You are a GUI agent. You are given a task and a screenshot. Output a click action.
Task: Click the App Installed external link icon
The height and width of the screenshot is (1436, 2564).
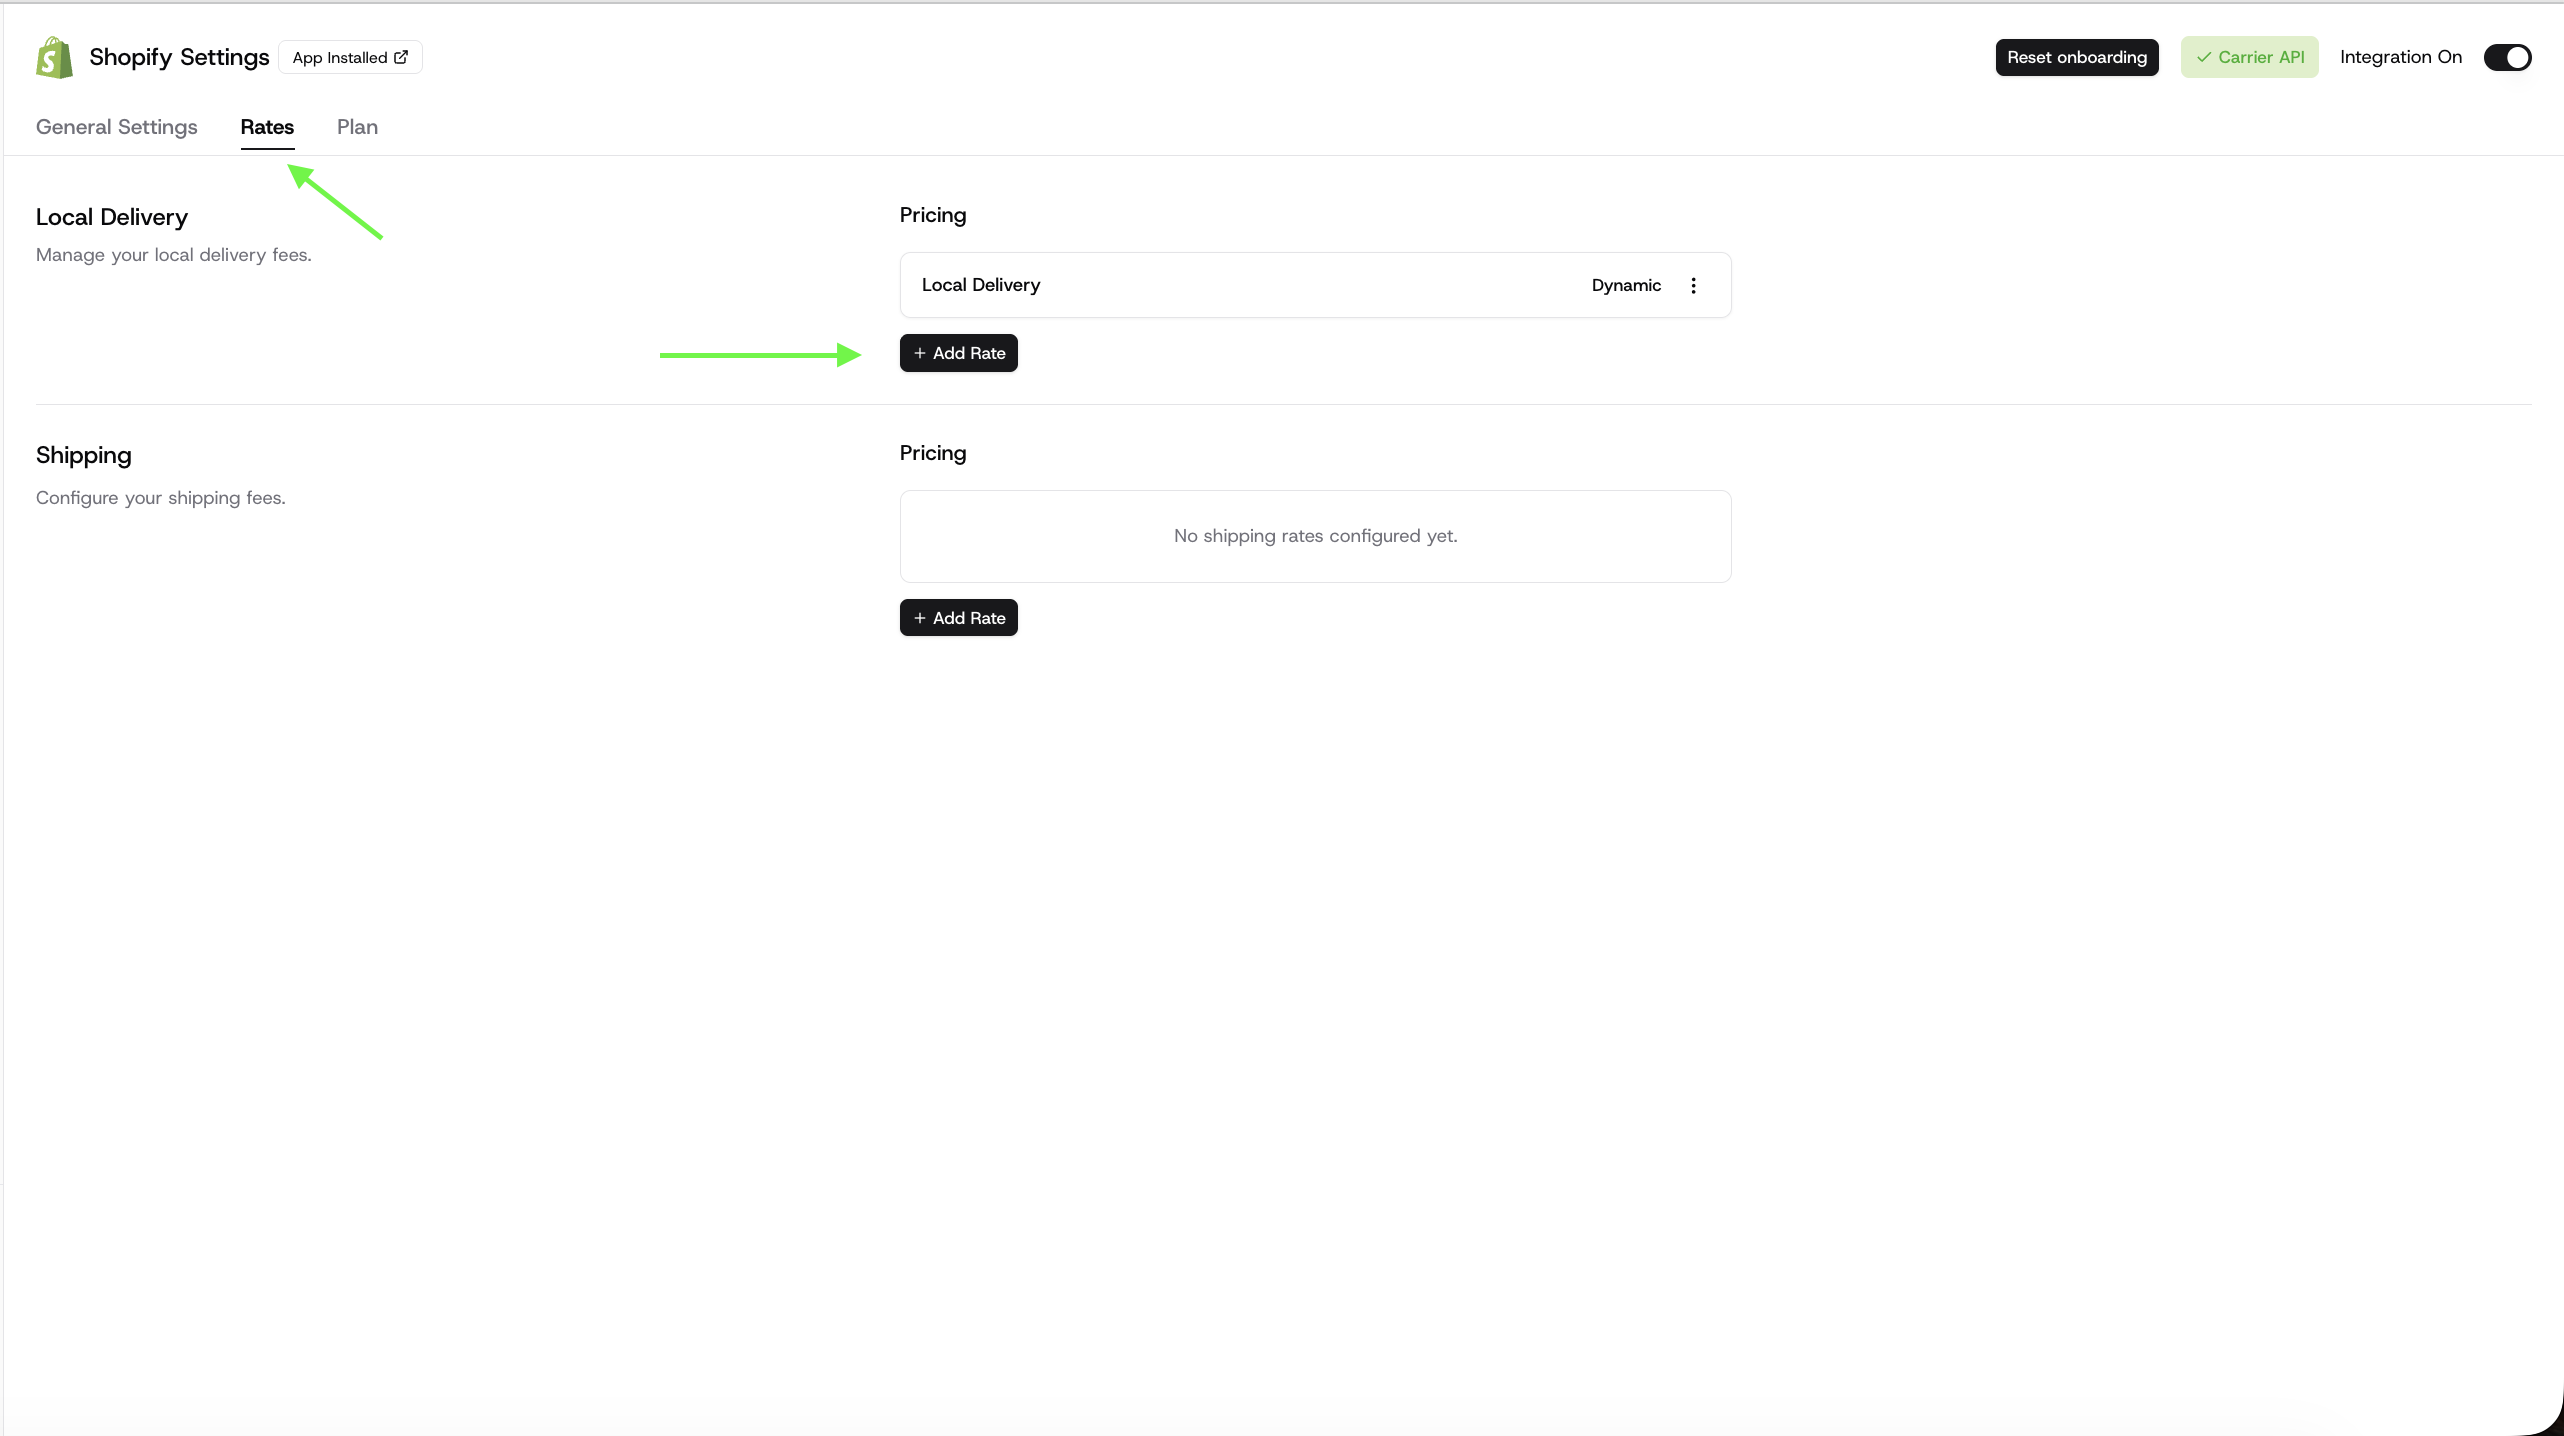pos(401,57)
